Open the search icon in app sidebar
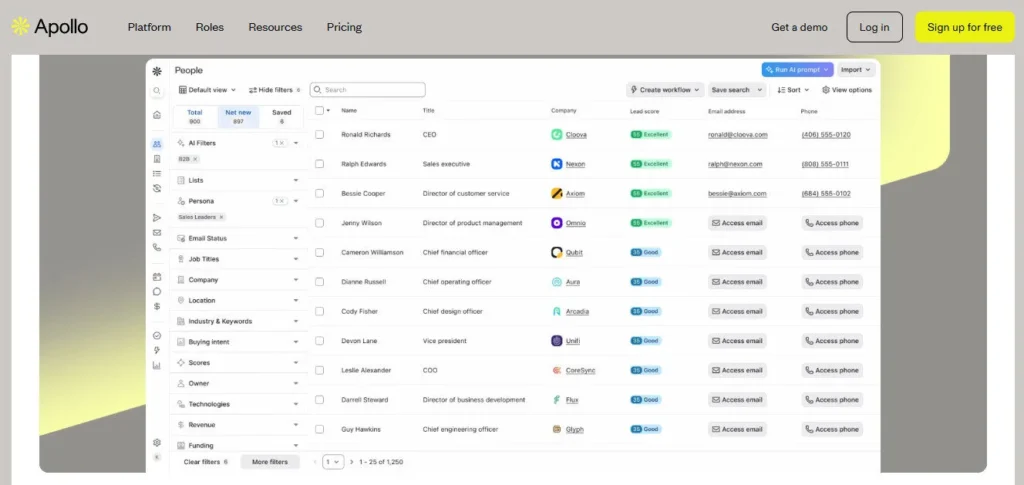The height and width of the screenshot is (485, 1024). 157,91
